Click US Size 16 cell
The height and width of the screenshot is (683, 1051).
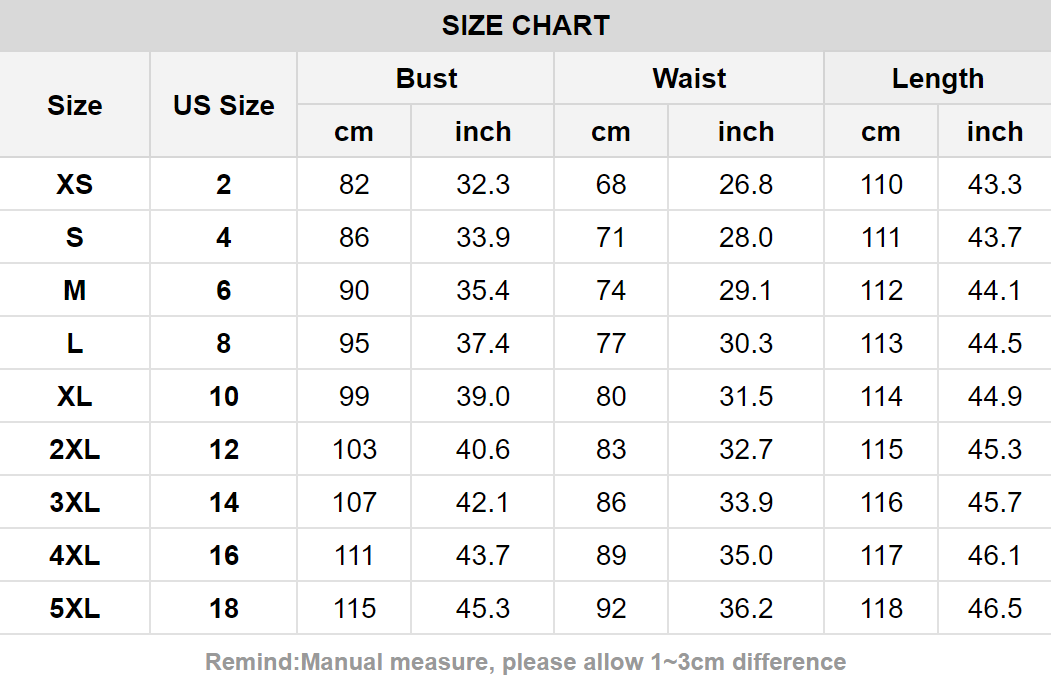(x=224, y=556)
